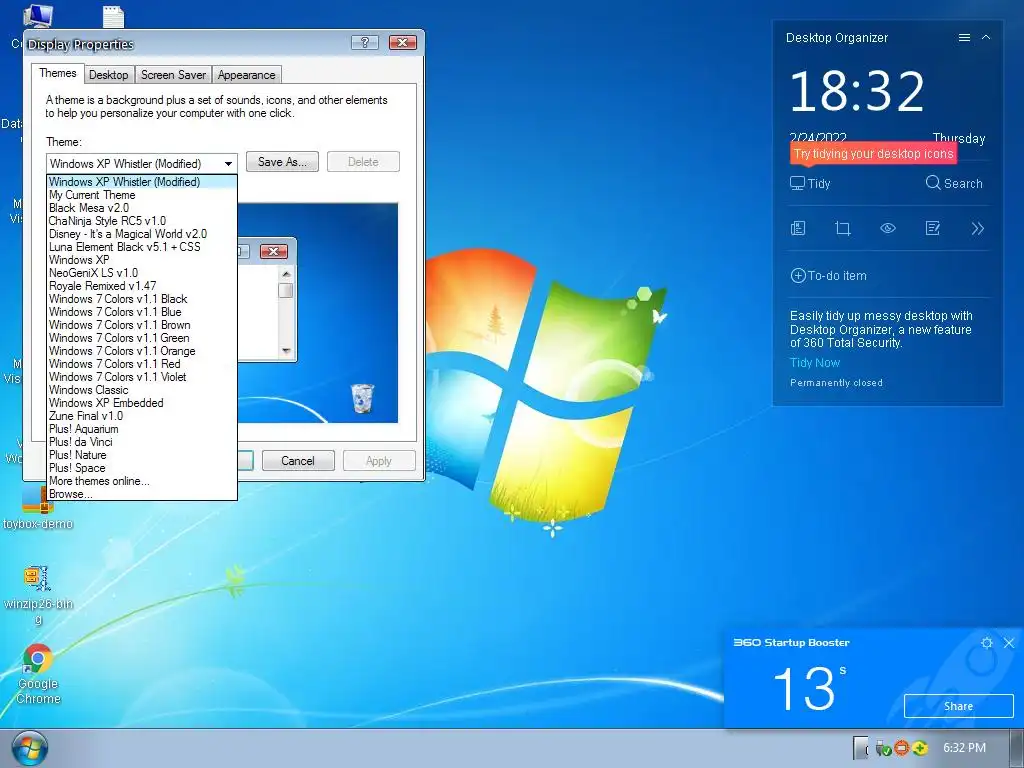Image resolution: width=1024 pixels, height=768 pixels.
Task: Choose the Windows Classic theme
Action: (x=142, y=390)
